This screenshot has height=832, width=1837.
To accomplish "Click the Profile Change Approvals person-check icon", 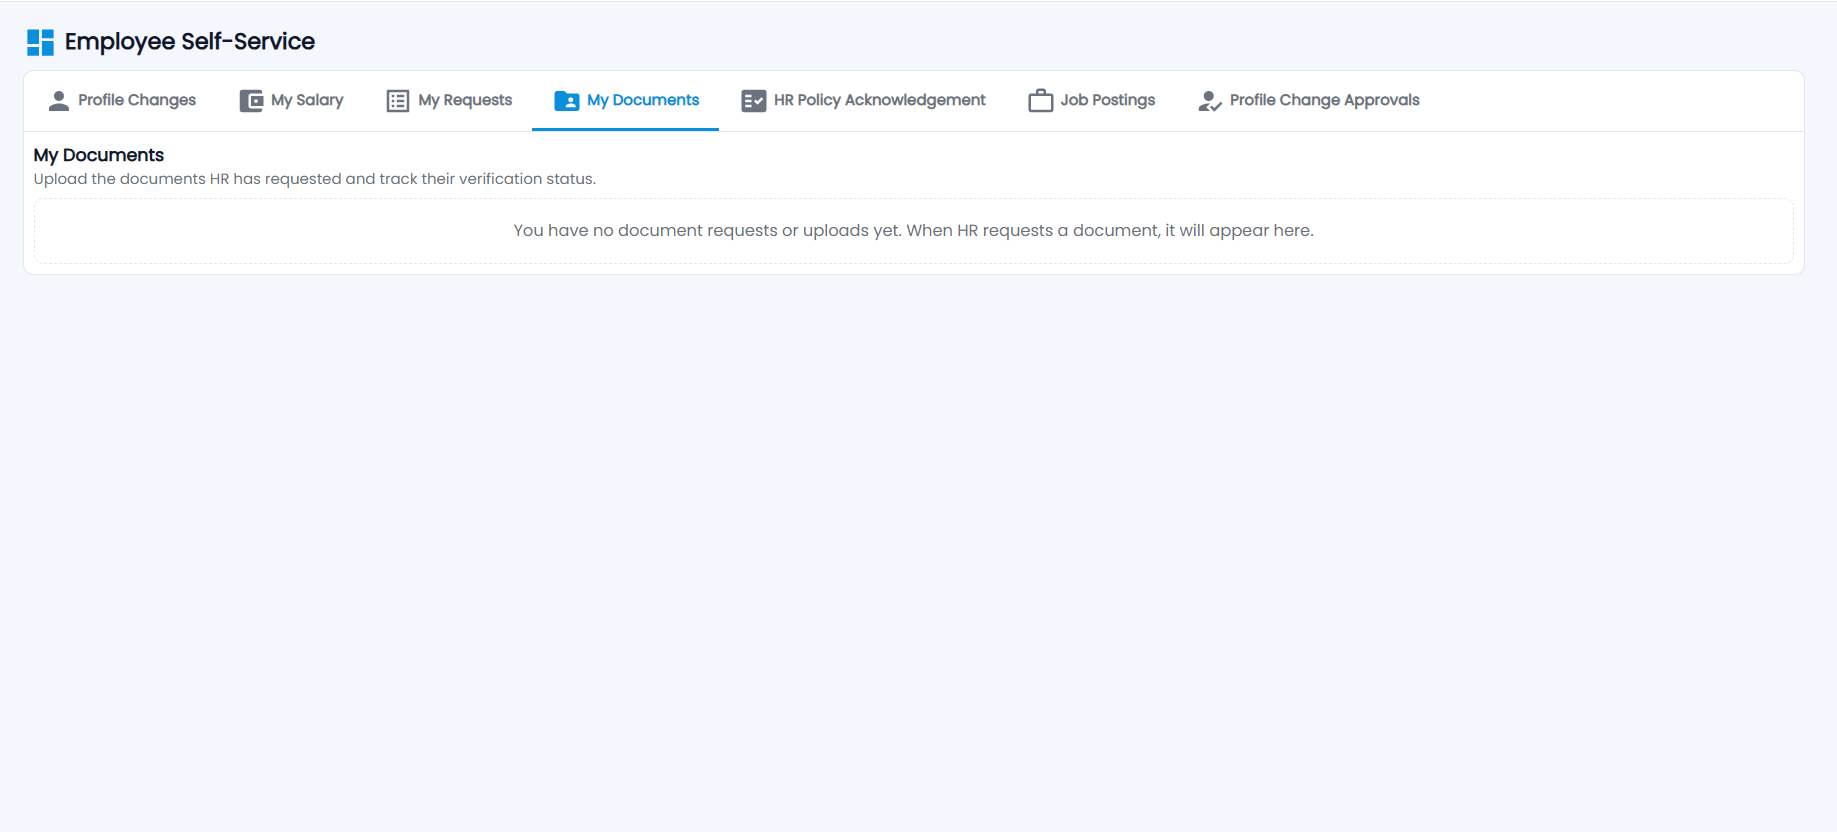I will (x=1210, y=101).
